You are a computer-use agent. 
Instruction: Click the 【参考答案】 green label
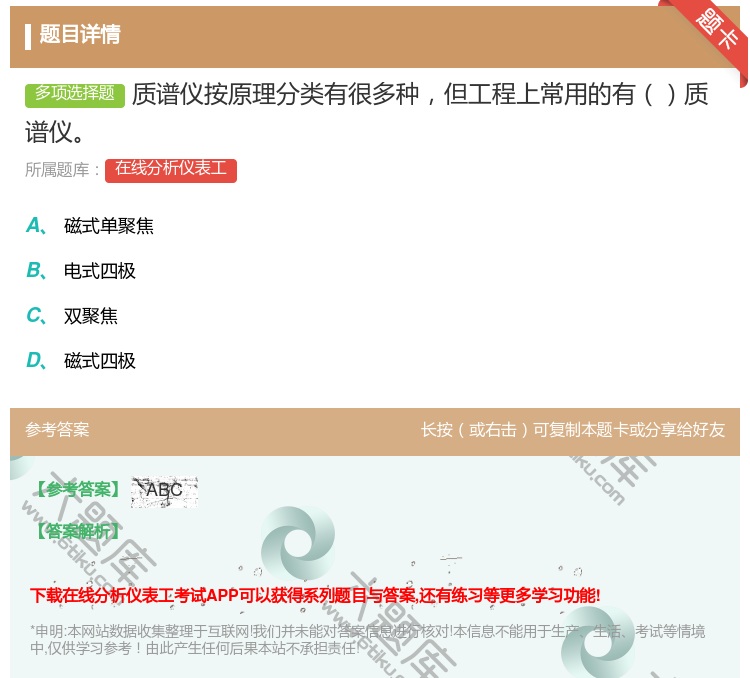(x=77, y=489)
